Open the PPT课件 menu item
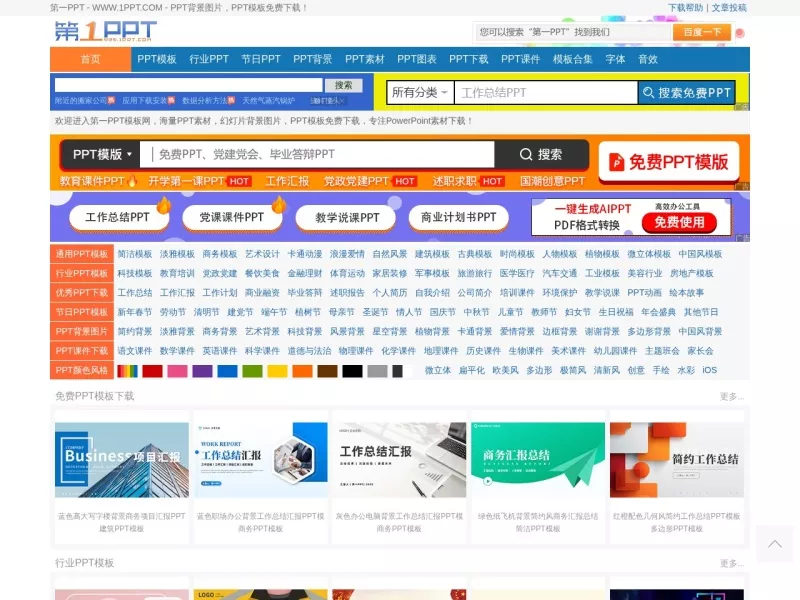 click(x=520, y=59)
